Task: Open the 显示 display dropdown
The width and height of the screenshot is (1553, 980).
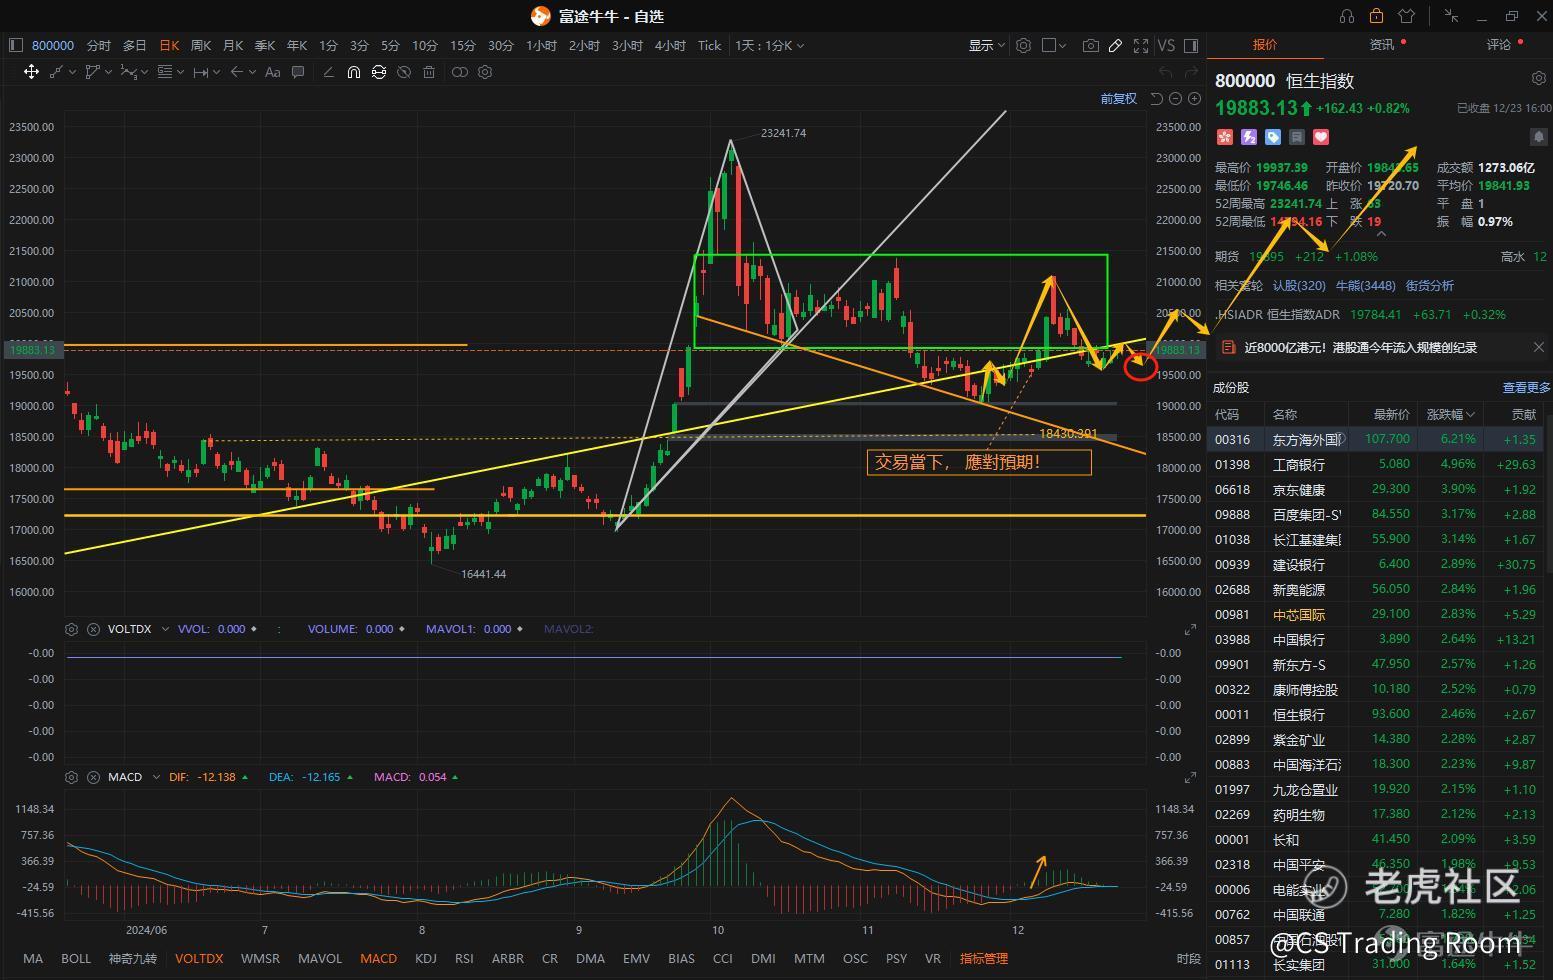Action: (x=986, y=45)
